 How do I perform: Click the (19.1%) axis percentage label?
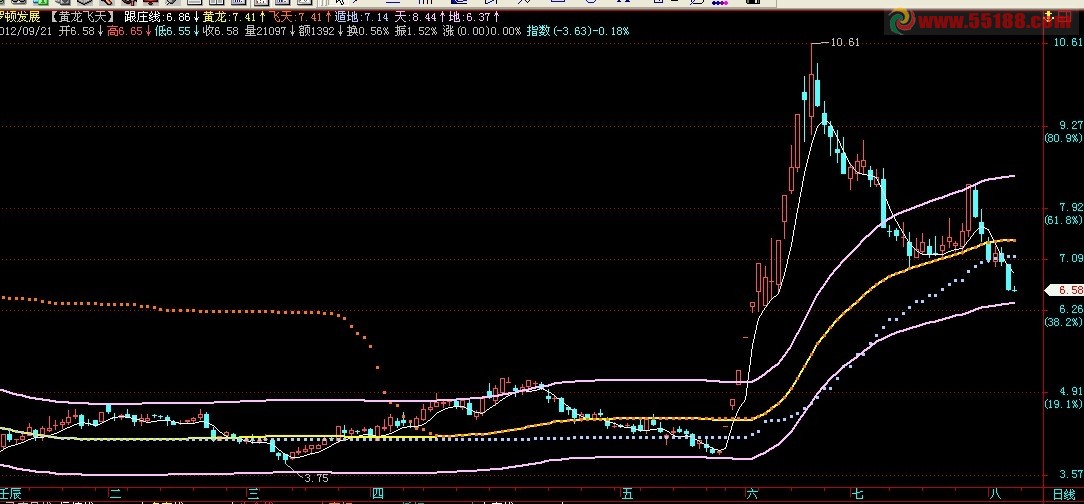(x=1063, y=404)
